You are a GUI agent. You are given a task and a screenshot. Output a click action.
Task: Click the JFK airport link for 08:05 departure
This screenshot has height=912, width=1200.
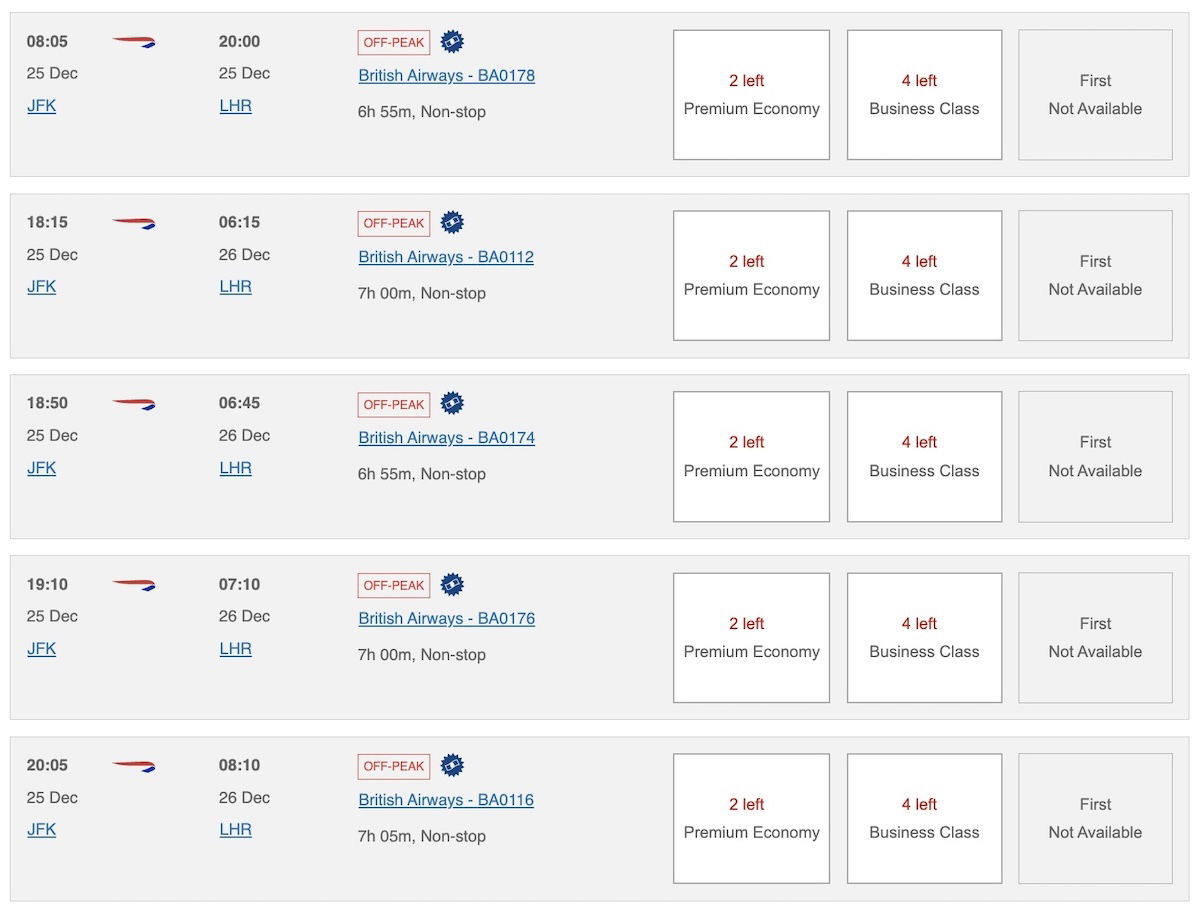pyautogui.click(x=41, y=106)
